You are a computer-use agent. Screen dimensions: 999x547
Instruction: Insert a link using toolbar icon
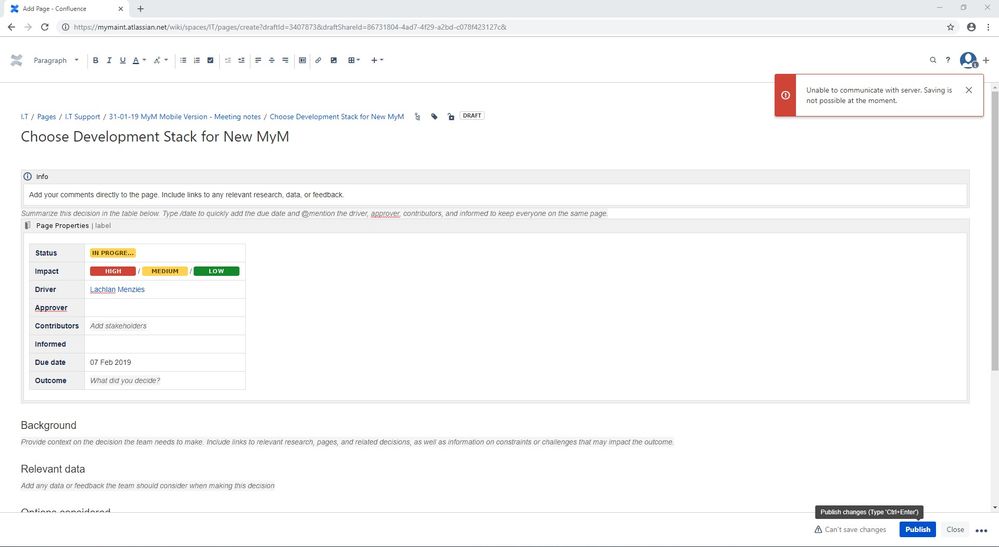318,60
